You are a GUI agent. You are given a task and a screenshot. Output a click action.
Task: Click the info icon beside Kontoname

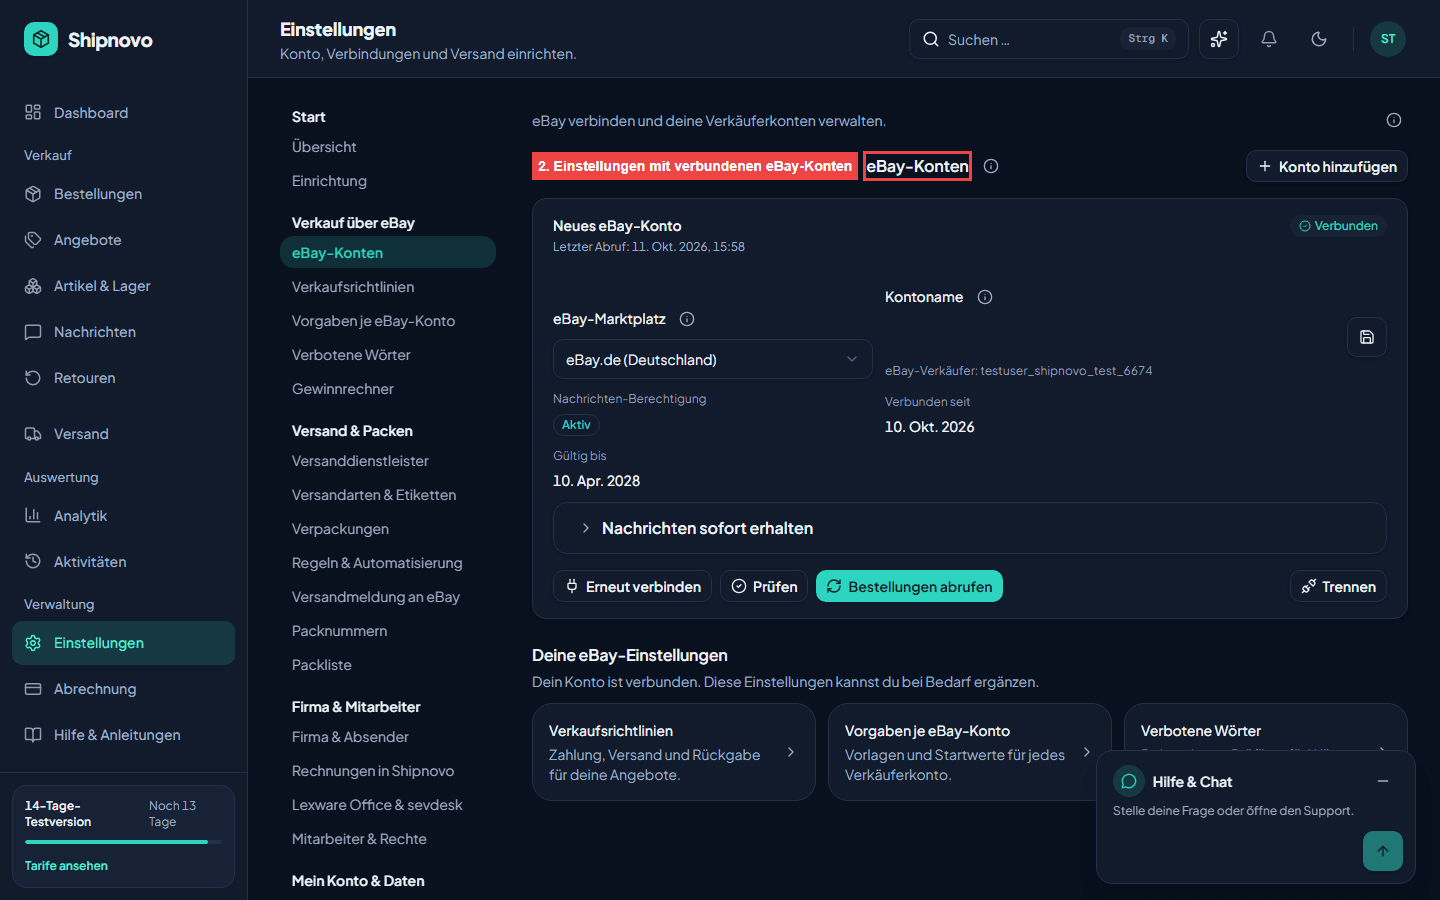(985, 297)
